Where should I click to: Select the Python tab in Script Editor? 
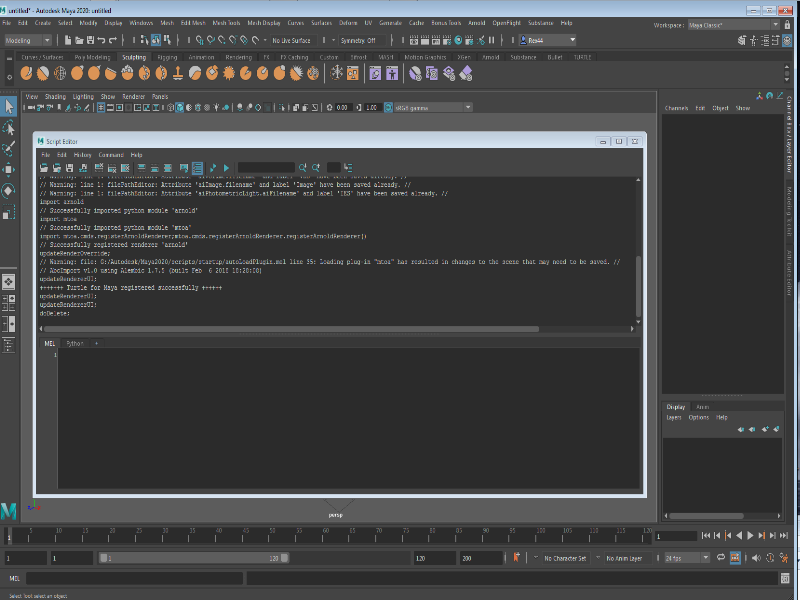point(75,343)
